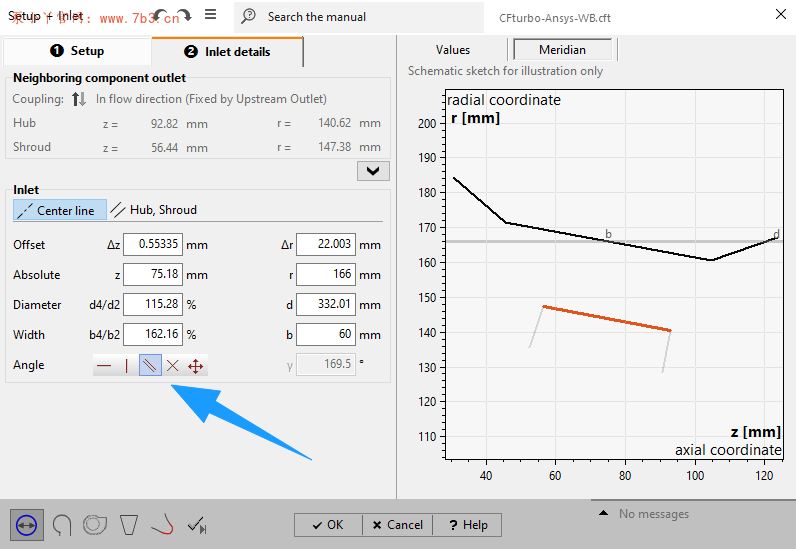This screenshot has width=796, height=549.
Task: Select Center line inlet mode
Action: coord(60,210)
